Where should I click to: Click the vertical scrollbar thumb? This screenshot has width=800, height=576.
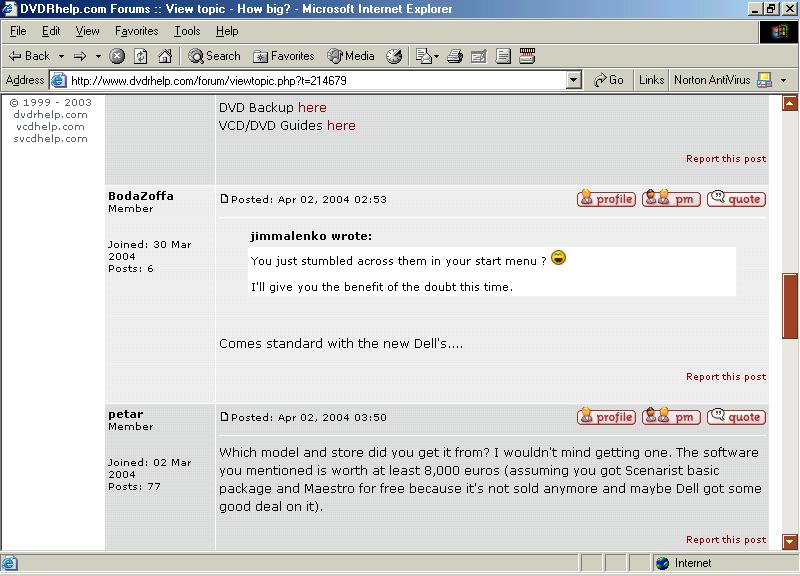click(790, 306)
